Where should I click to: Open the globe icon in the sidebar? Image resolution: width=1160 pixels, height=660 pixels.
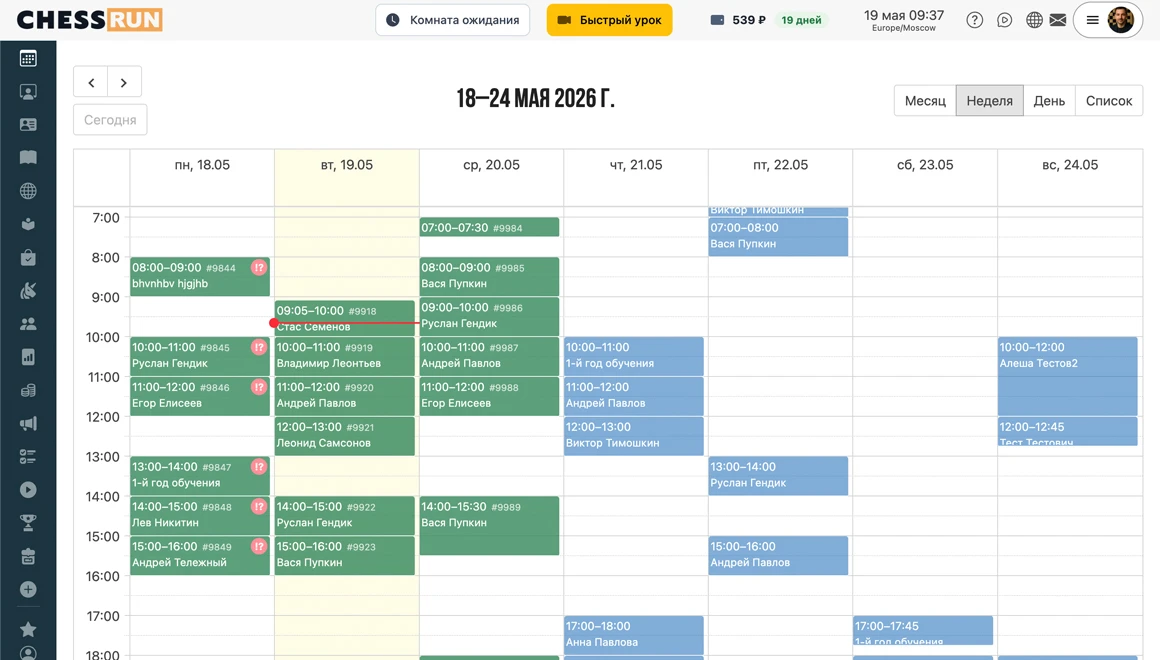click(x=28, y=191)
